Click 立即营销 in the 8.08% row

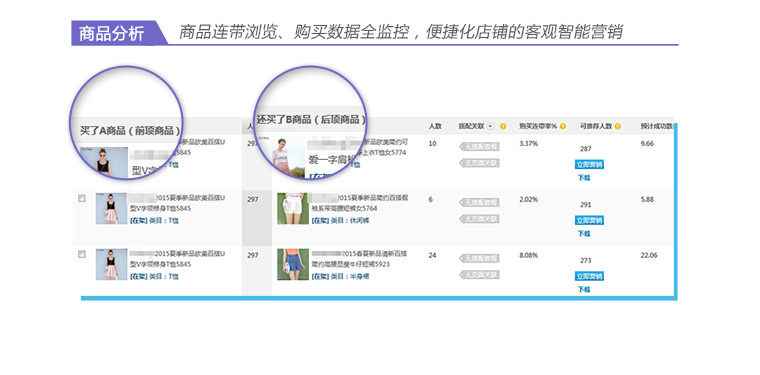[x=589, y=276]
